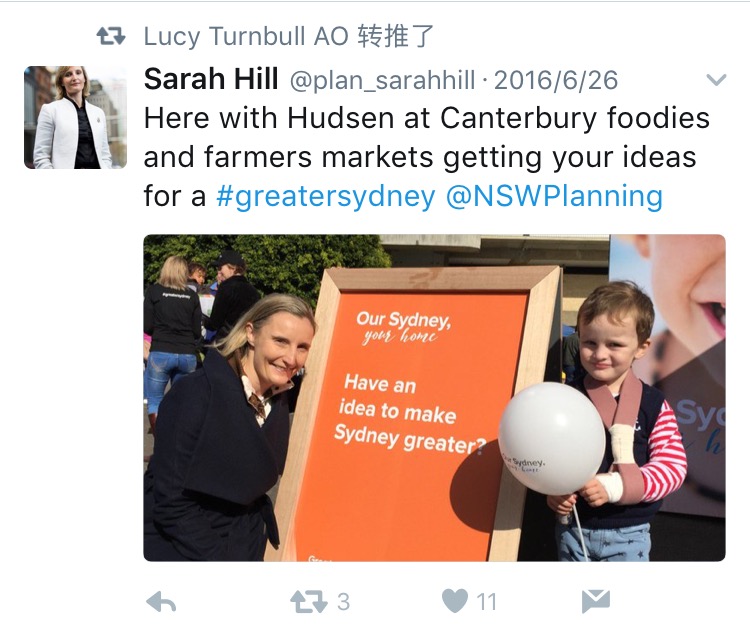Viewport: 750px width, 633px height.
Task: Open the tweet date 2016/6/26
Action: click(x=556, y=80)
